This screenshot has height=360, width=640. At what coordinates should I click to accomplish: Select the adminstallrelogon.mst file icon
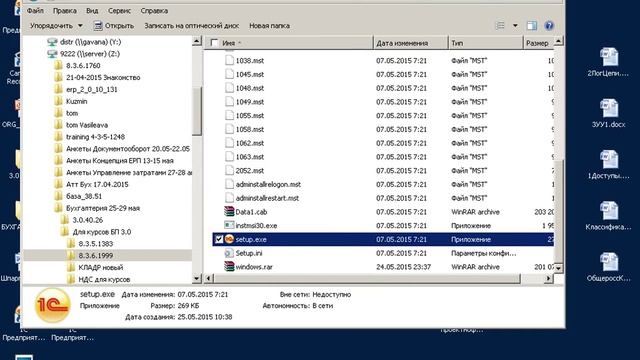229,184
